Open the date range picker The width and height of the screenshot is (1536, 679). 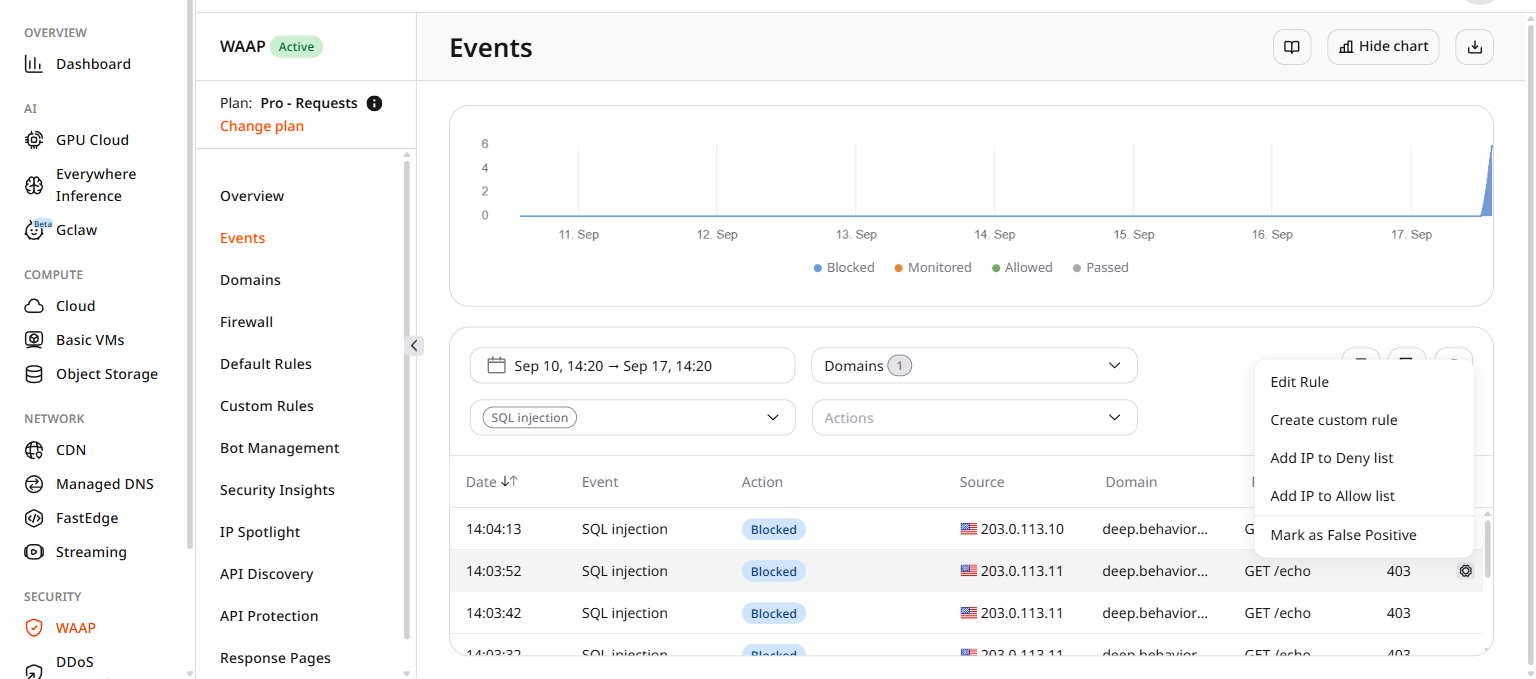click(633, 365)
